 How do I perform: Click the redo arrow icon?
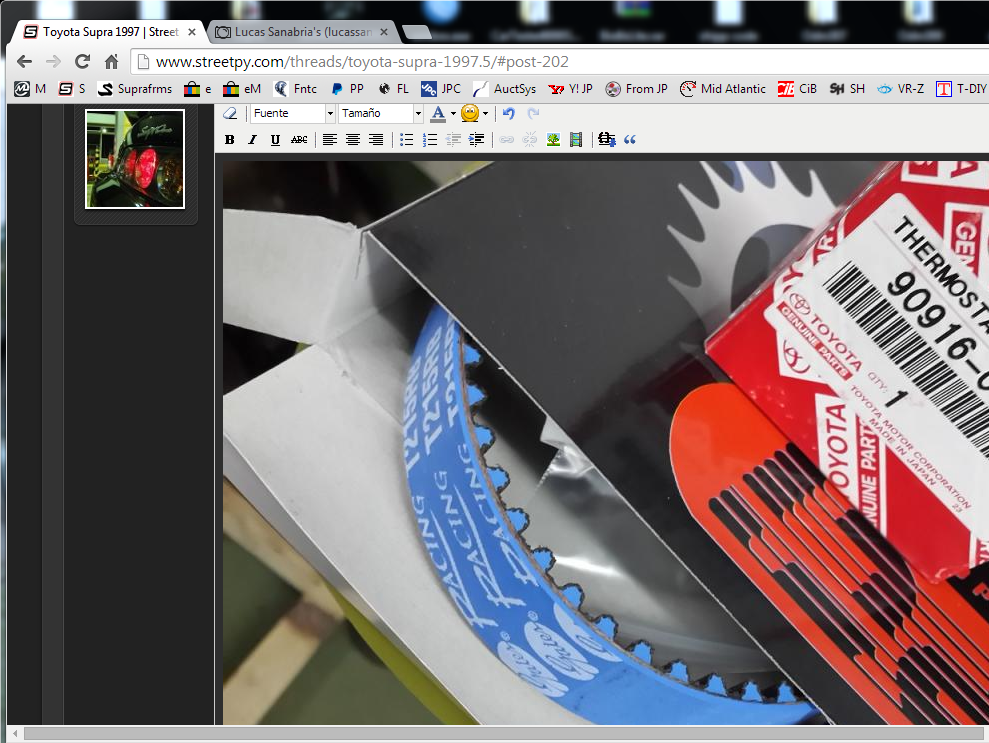[x=533, y=114]
